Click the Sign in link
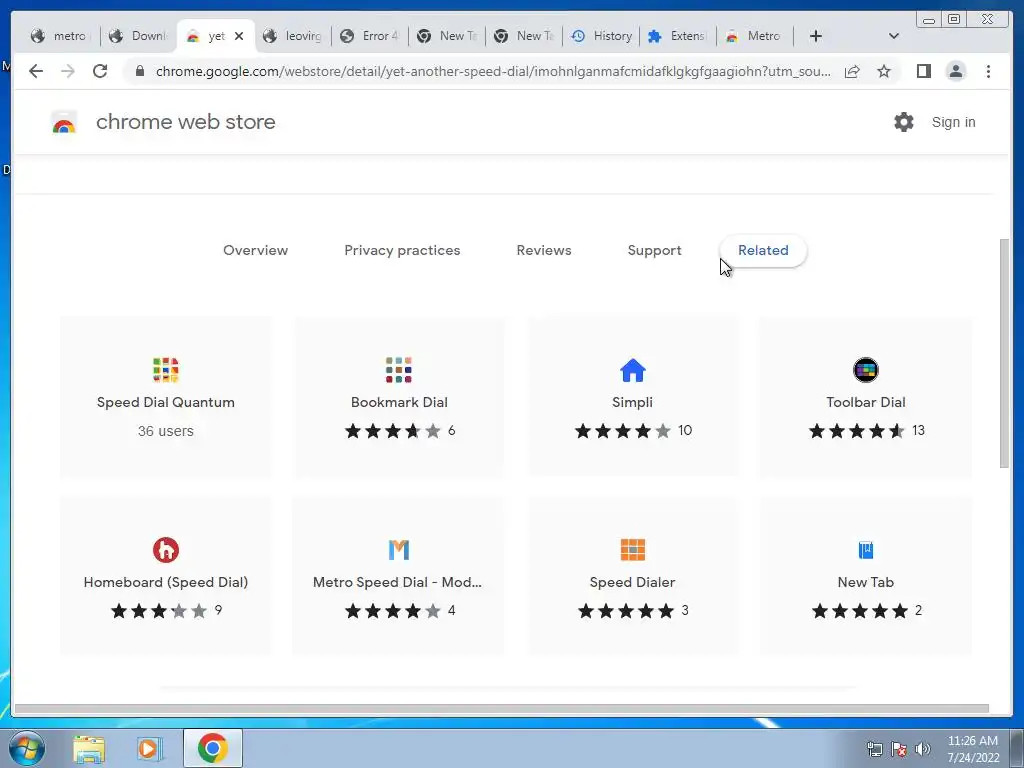The image size is (1024, 768). 953,122
